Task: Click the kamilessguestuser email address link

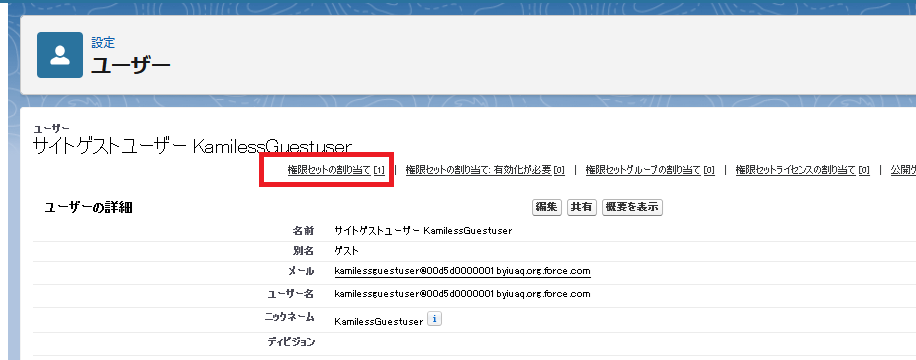Action: (462, 271)
